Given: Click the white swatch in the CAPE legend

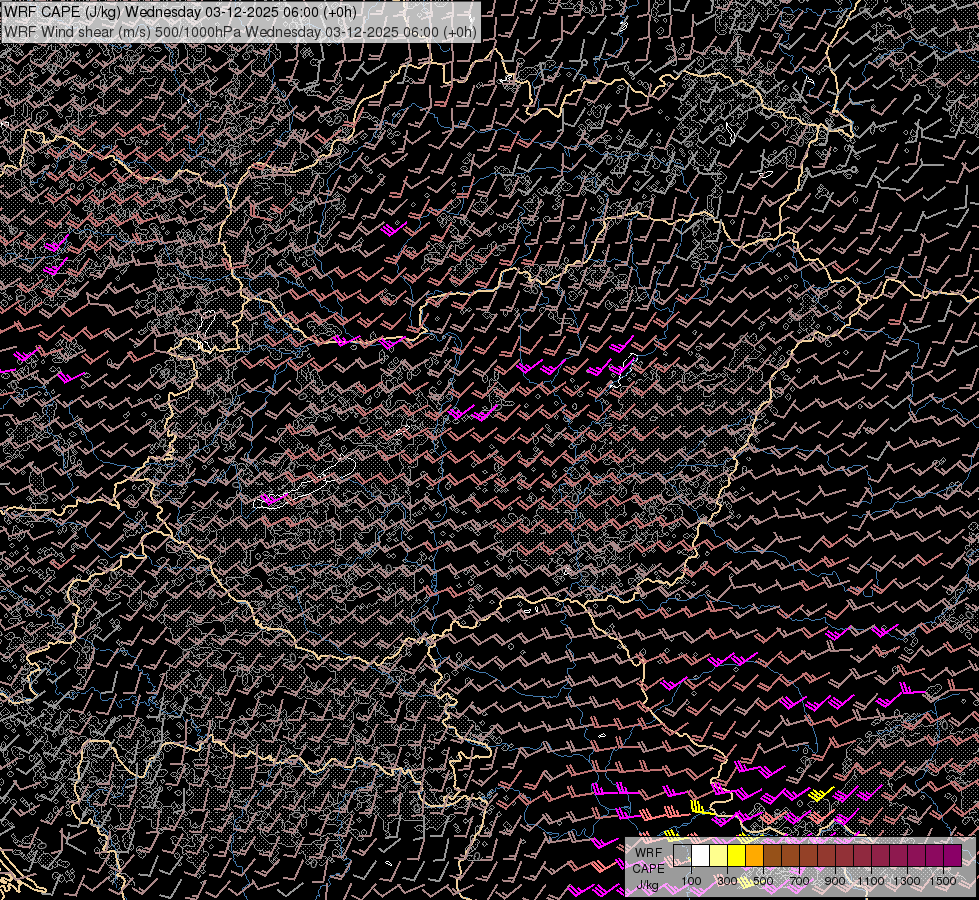Looking at the screenshot, I should pyautogui.click(x=701, y=855).
